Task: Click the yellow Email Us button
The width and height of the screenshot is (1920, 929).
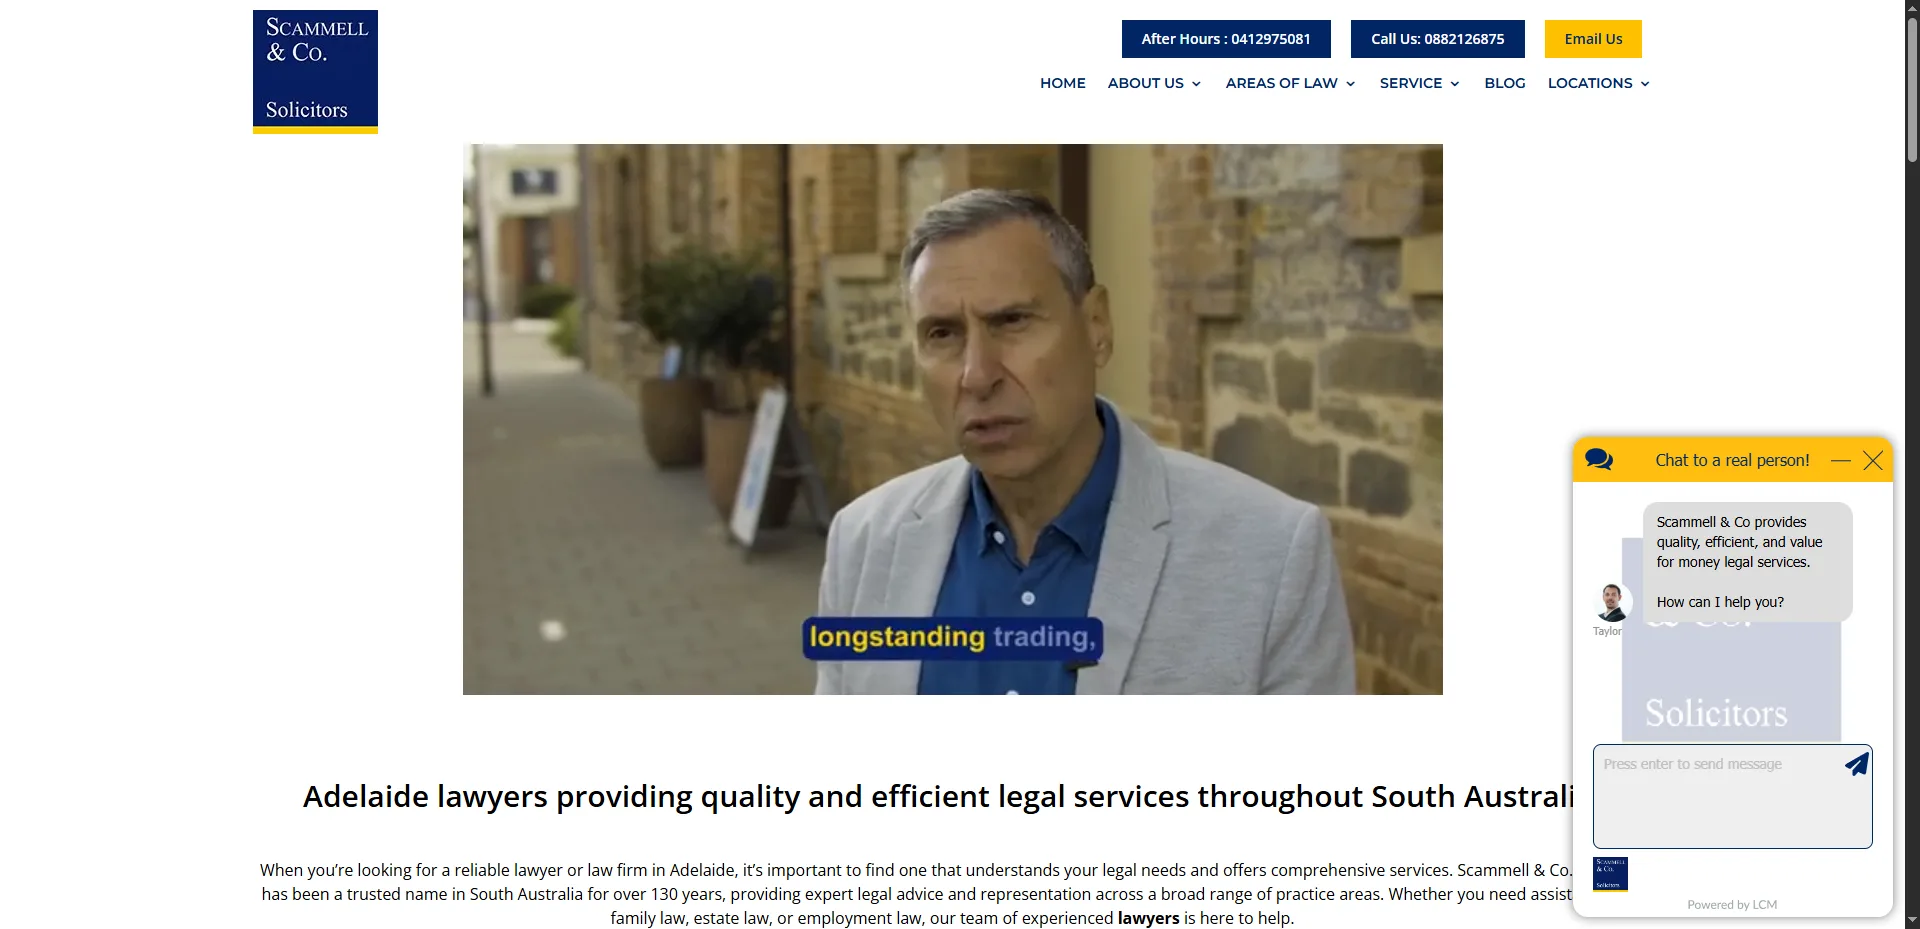Action: [x=1593, y=39]
